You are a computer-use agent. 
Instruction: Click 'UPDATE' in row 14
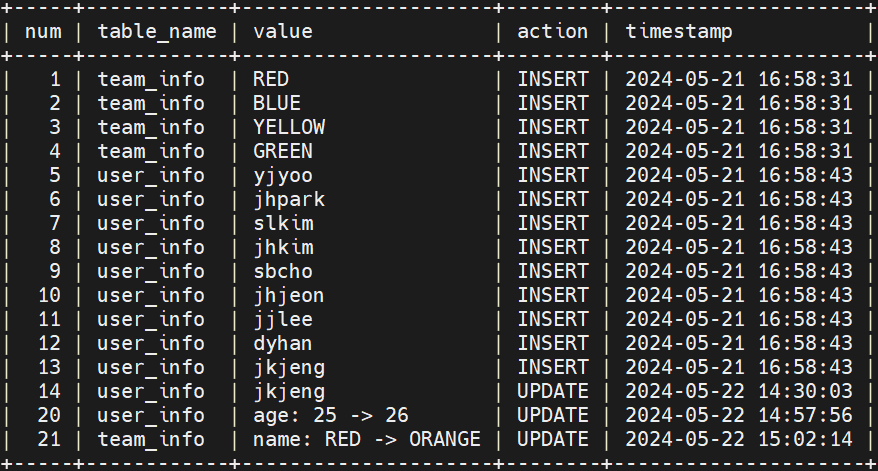click(553, 391)
